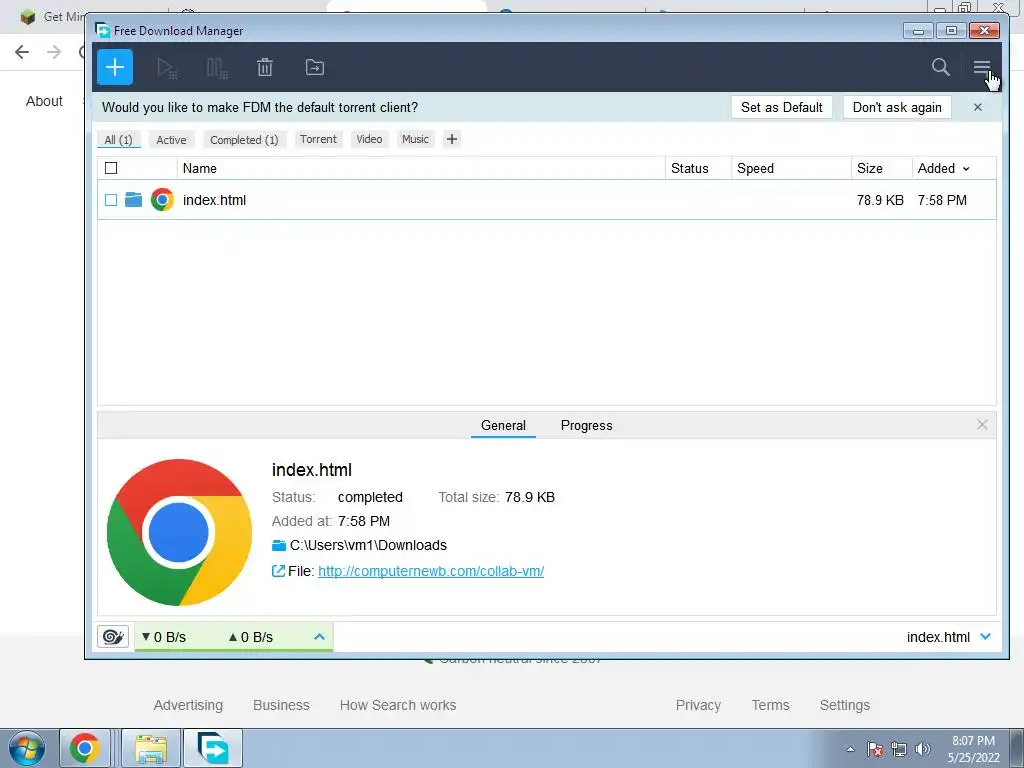Viewport: 1024px width, 768px height.
Task: Move download with folder arrow icon
Action: [315, 67]
